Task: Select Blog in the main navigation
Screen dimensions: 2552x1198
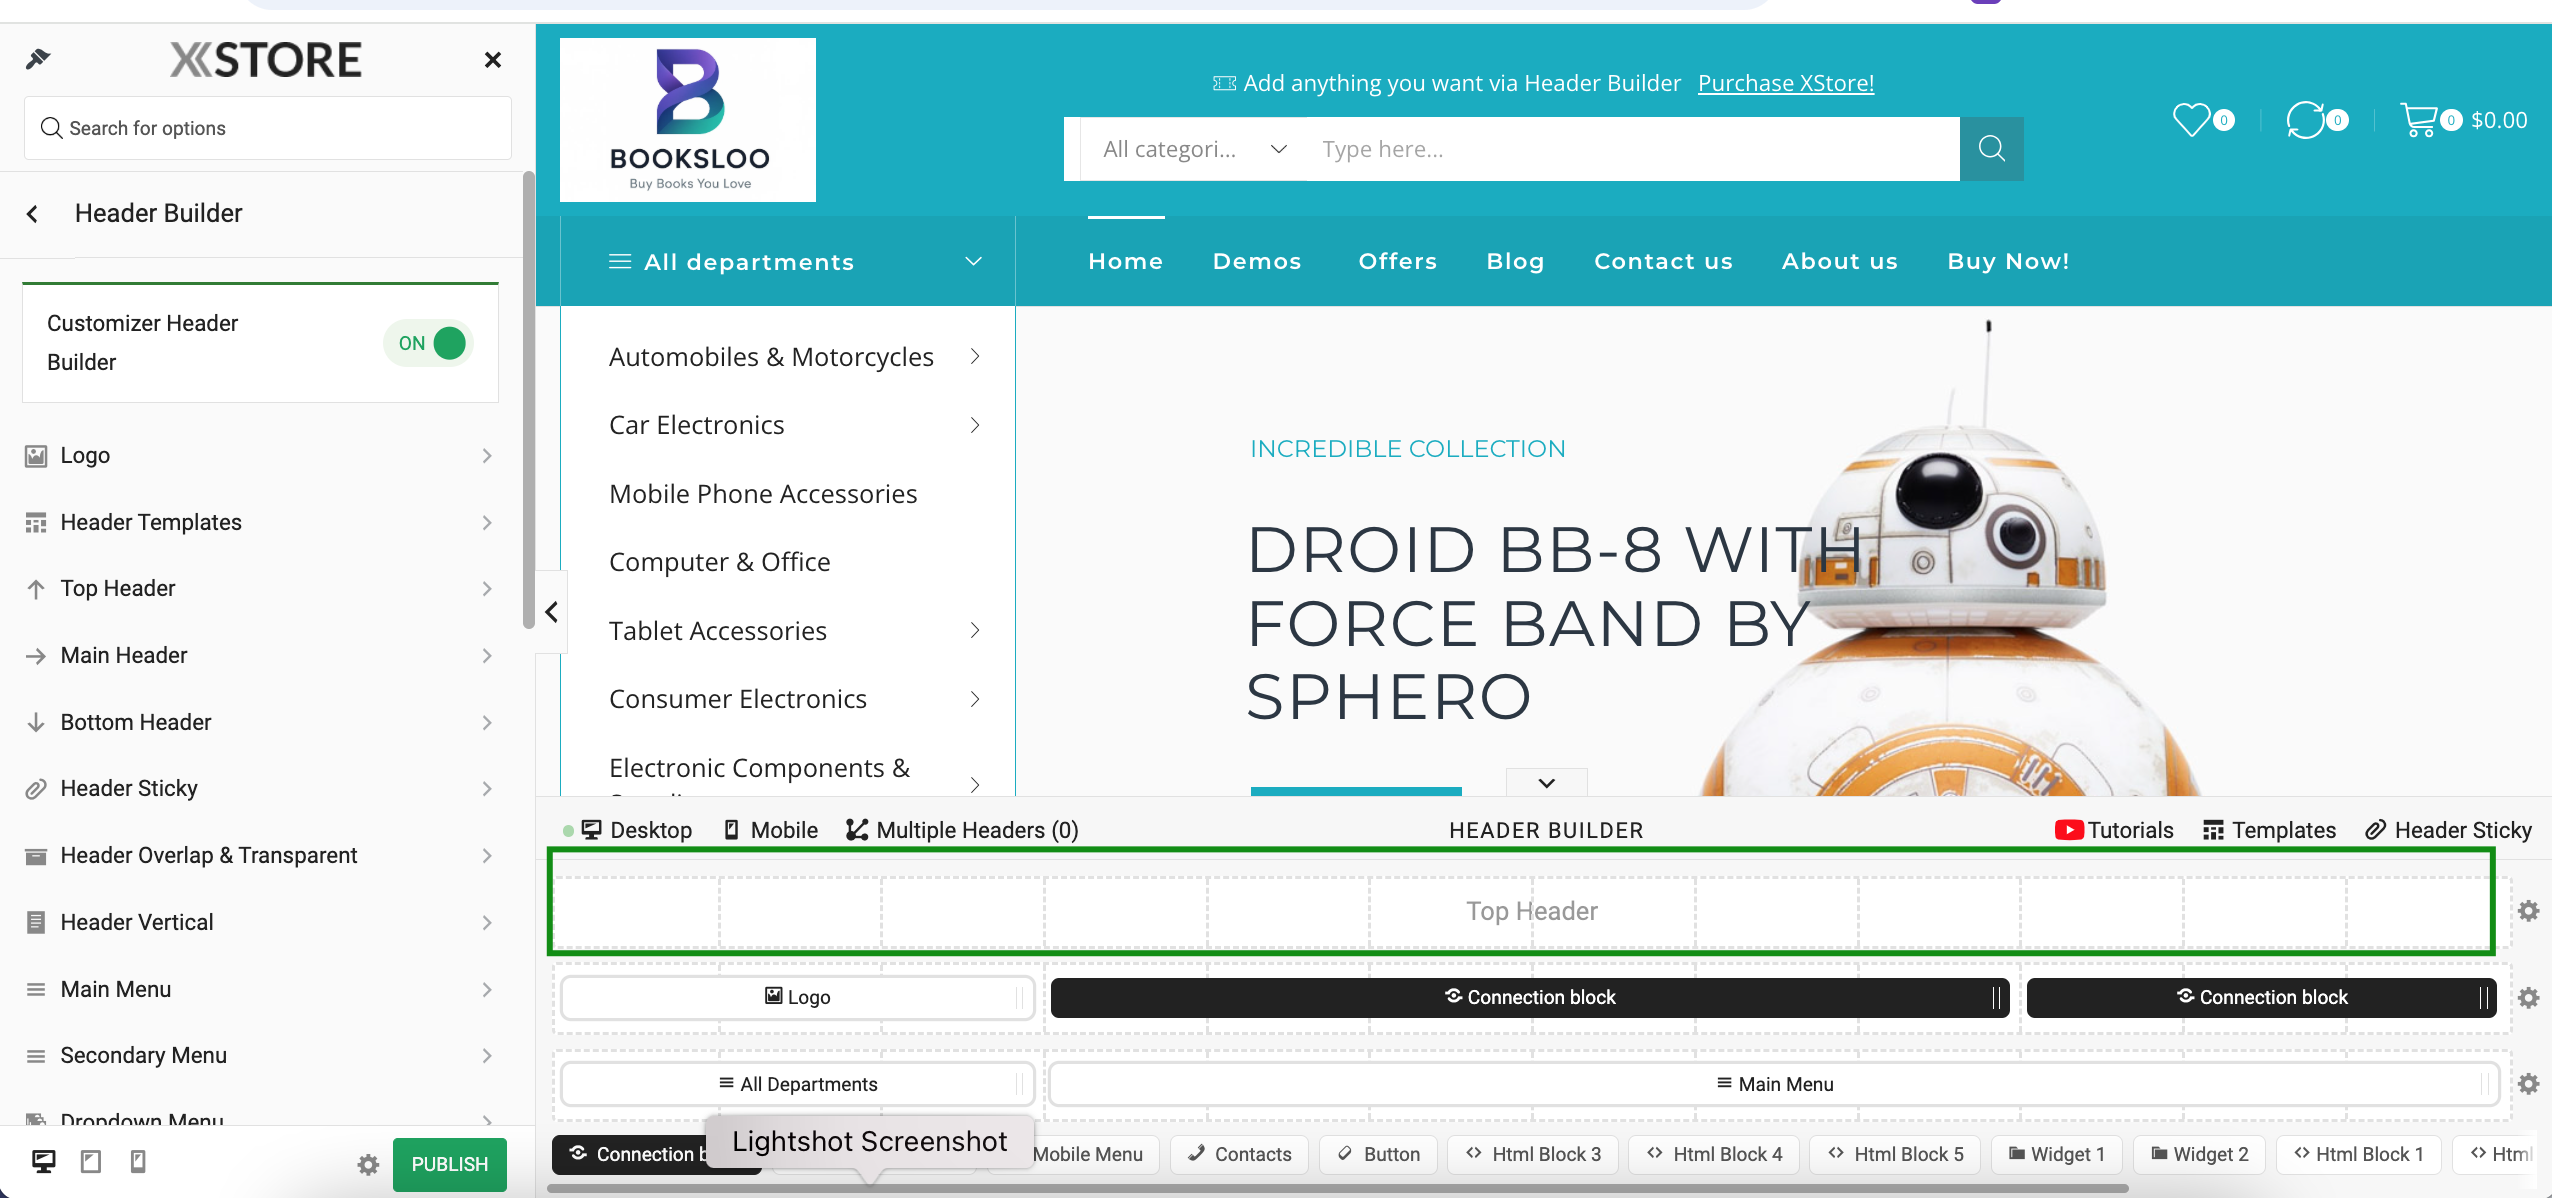Action: pyautogui.click(x=1516, y=261)
